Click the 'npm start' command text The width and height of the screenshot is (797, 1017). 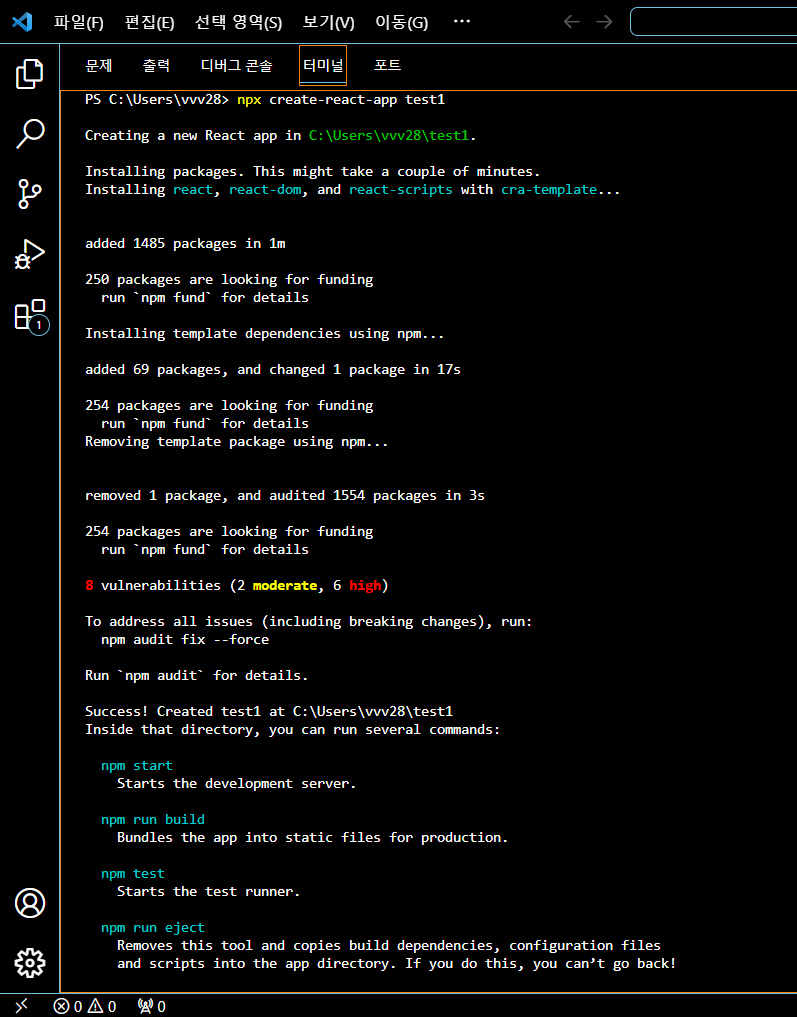(x=137, y=765)
